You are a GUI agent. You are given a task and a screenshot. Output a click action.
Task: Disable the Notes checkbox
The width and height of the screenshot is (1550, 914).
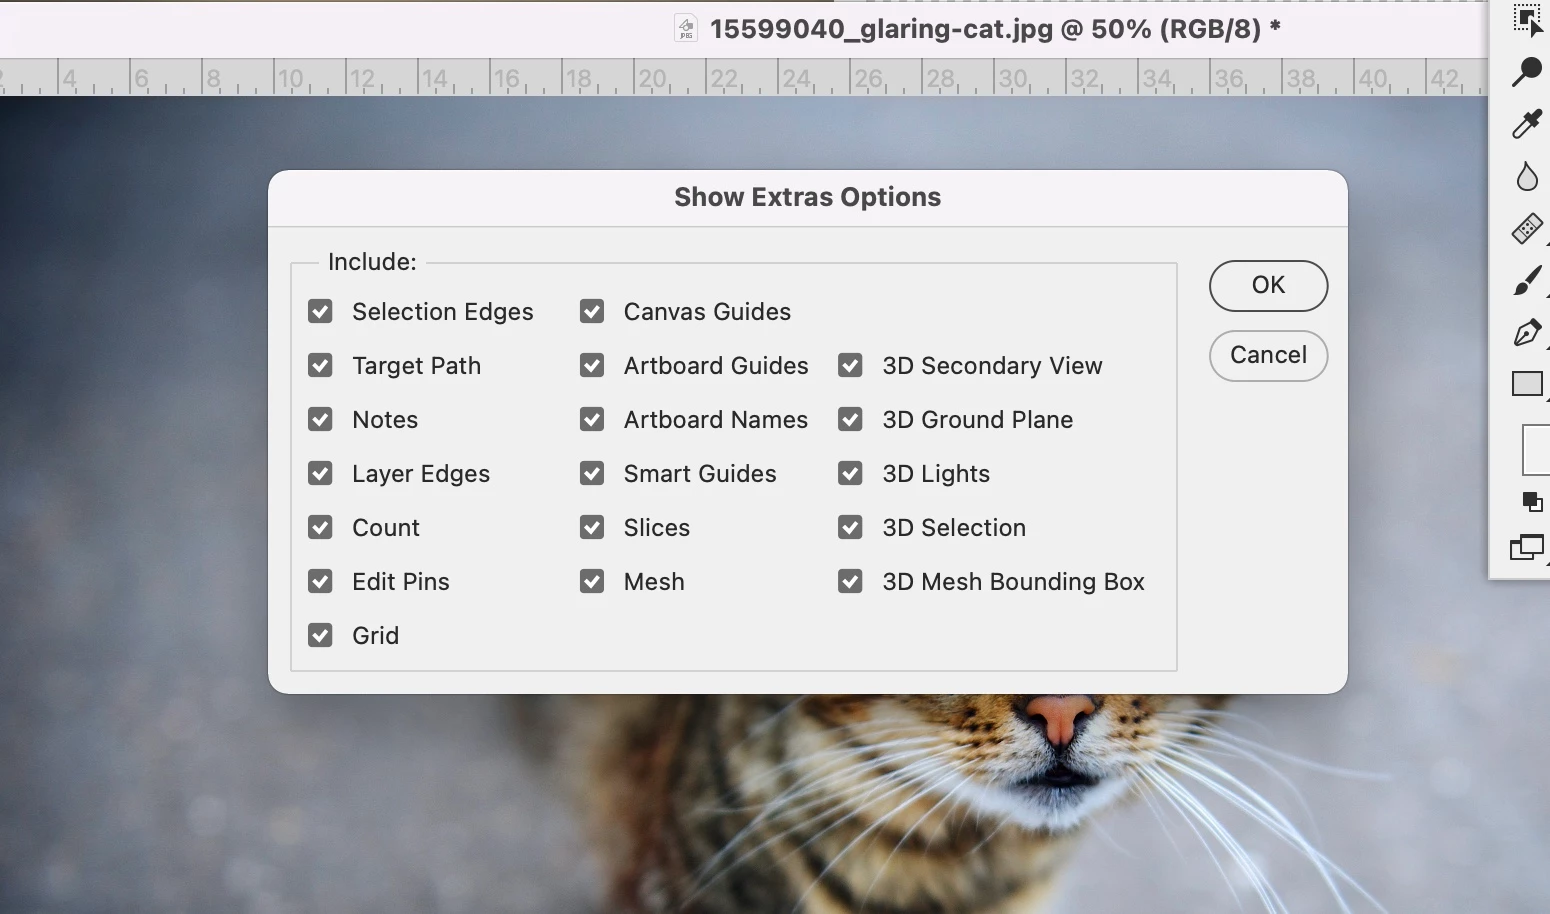click(x=320, y=420)
